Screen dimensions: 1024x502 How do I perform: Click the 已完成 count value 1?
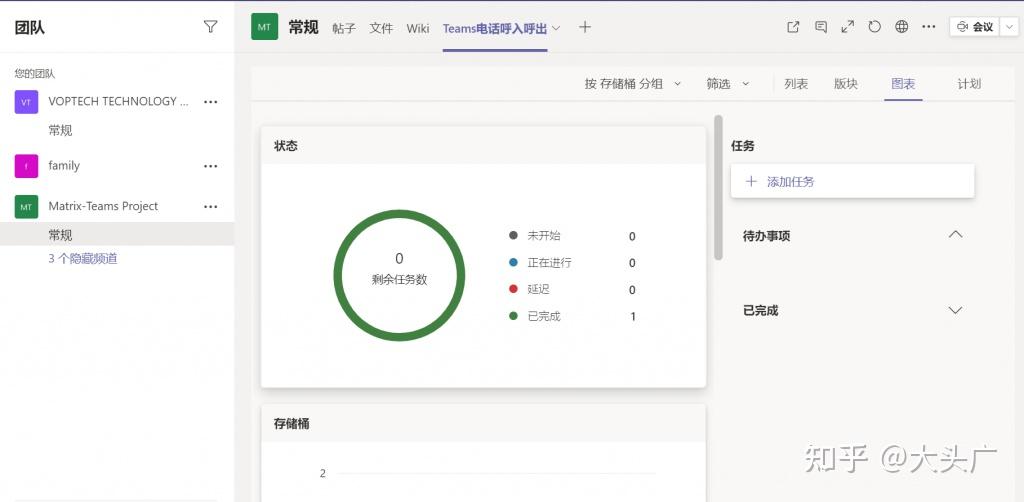pos(633,317)
